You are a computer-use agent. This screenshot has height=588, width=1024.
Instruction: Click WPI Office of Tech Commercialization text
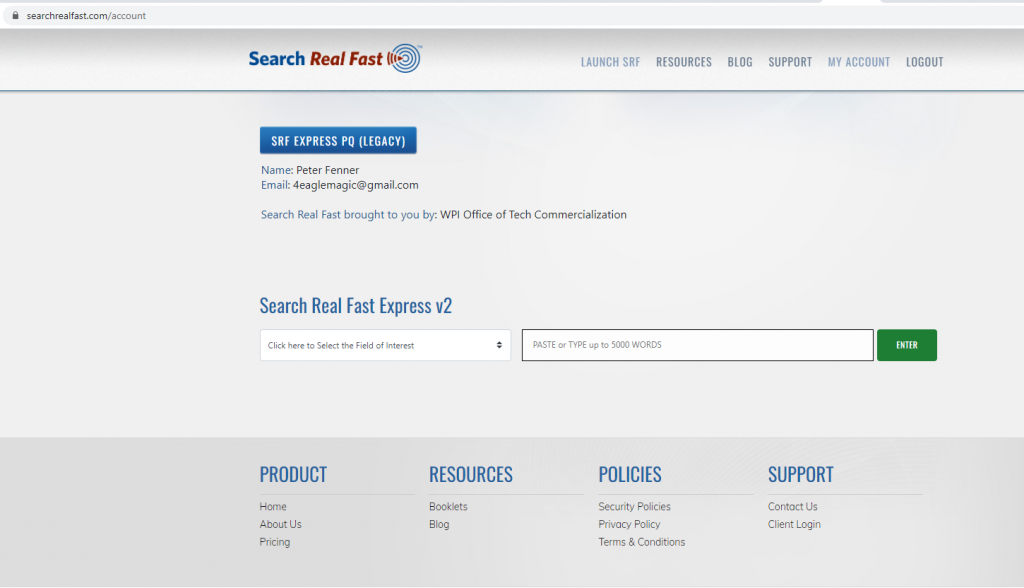pyautogui.click(x=533, y=214)
